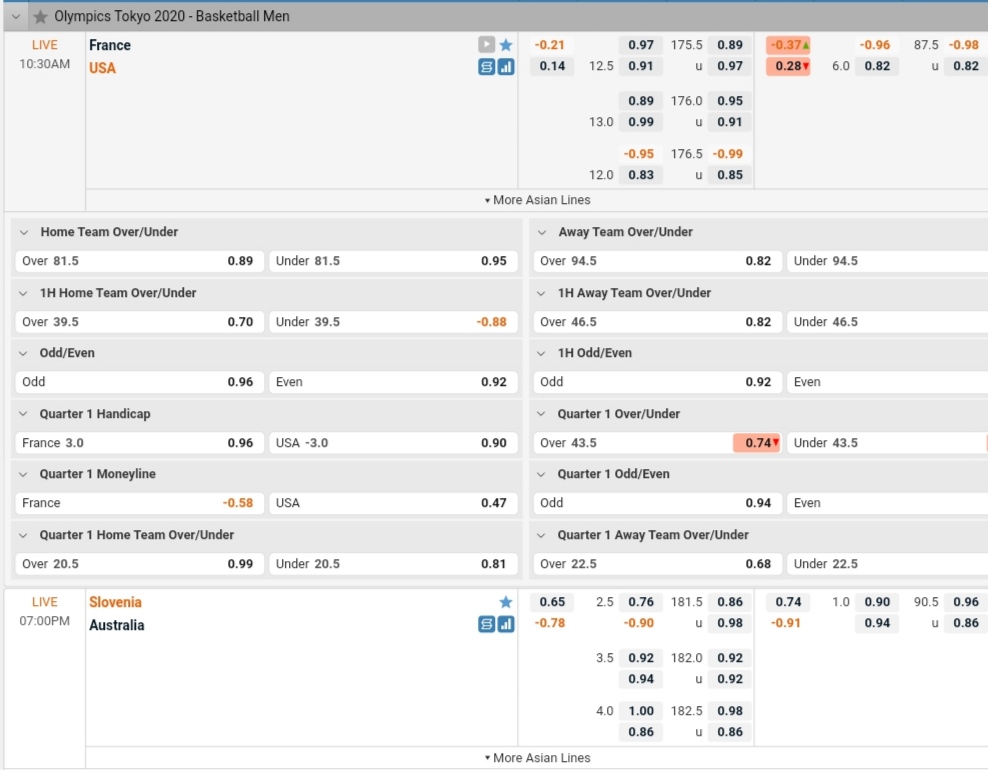Collapse the 1H Odd/Even market
Screen dimensions: 988x770
pyautogui.click(x=541, y=353)
